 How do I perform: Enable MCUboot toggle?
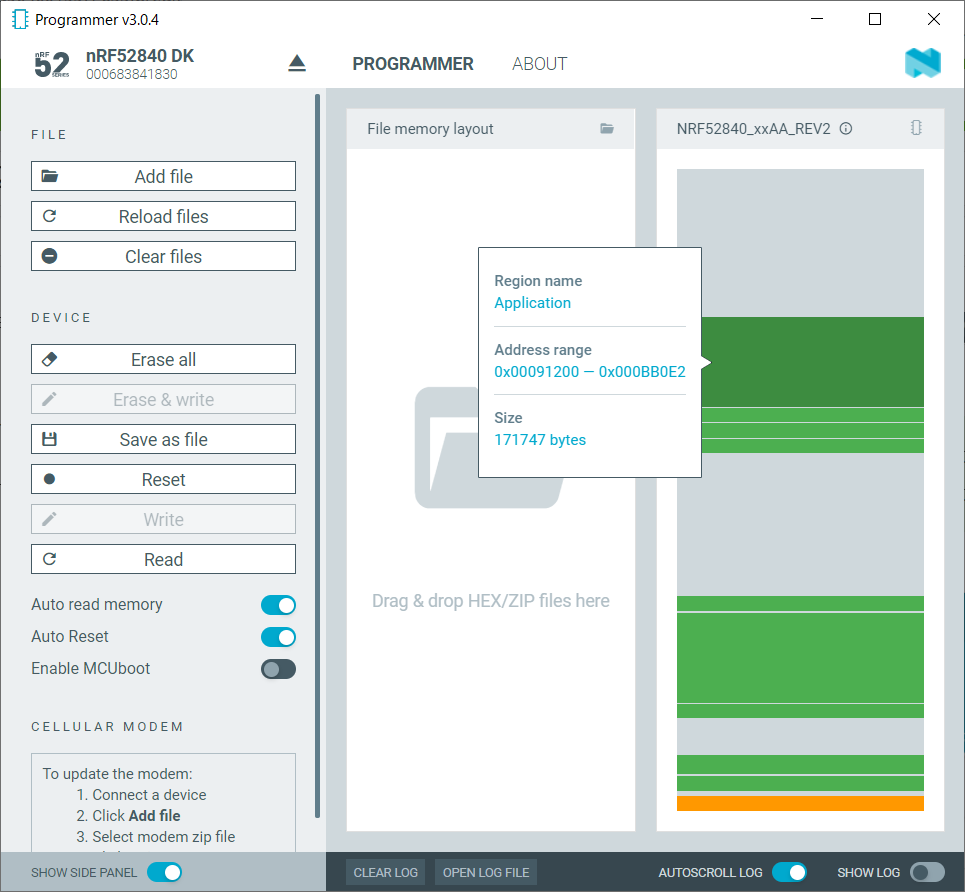point(278,669)
